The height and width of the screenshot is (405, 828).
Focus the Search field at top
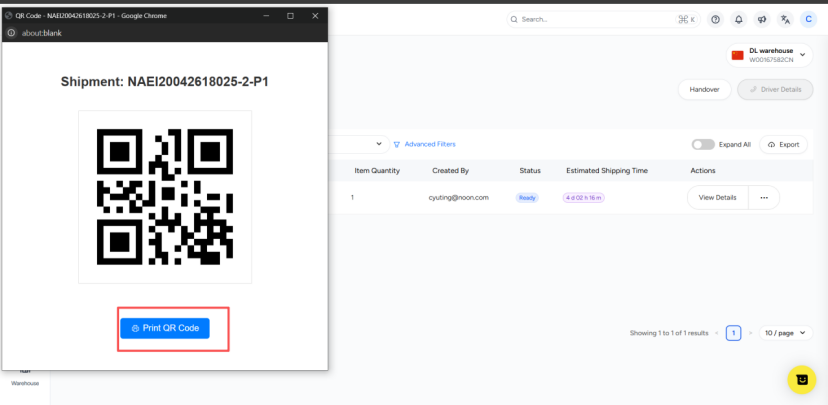pyautogui.click(x=604, y=20)
